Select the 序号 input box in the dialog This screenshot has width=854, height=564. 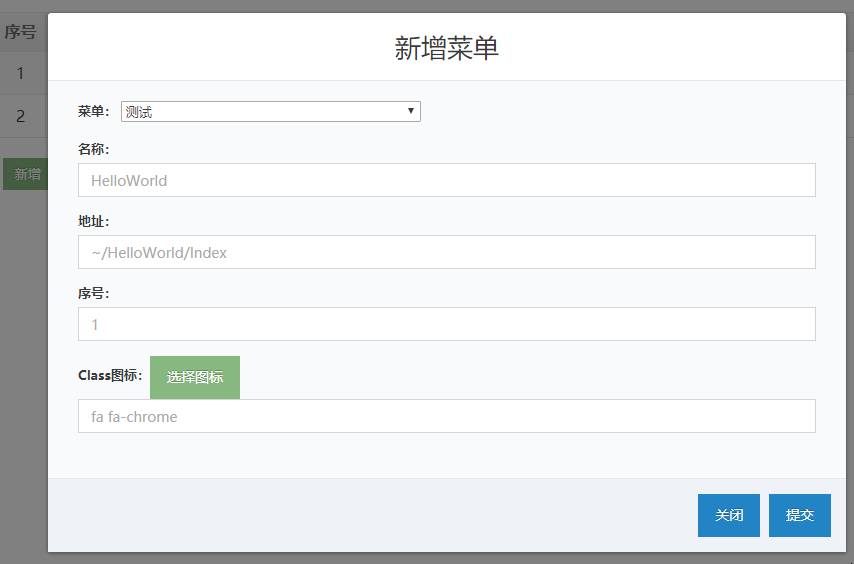pos(446,325)
